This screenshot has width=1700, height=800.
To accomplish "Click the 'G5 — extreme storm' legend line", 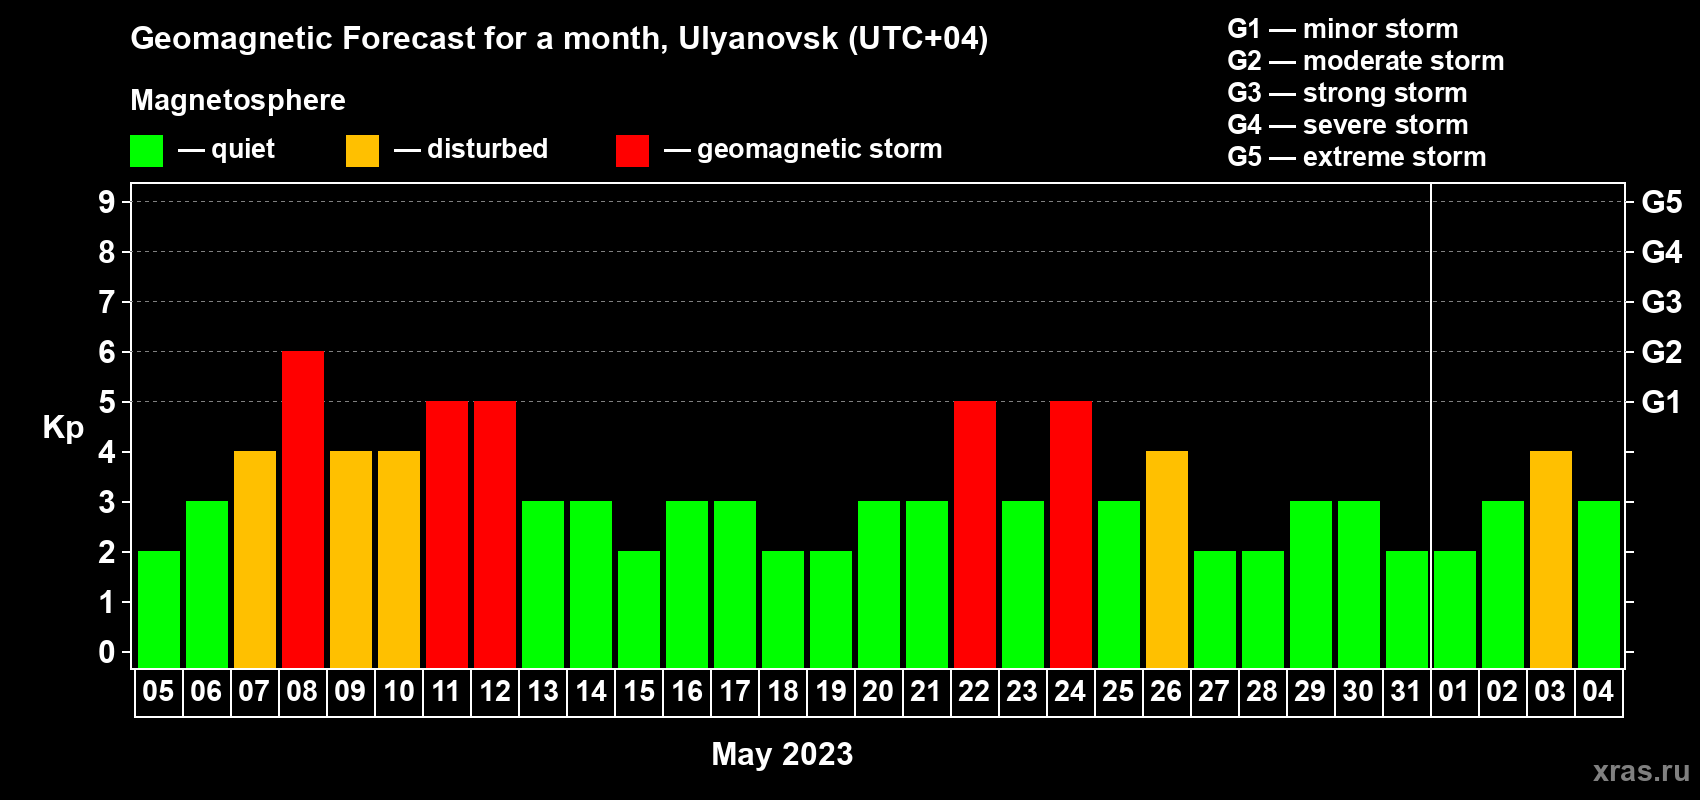I will (1357, 157).
